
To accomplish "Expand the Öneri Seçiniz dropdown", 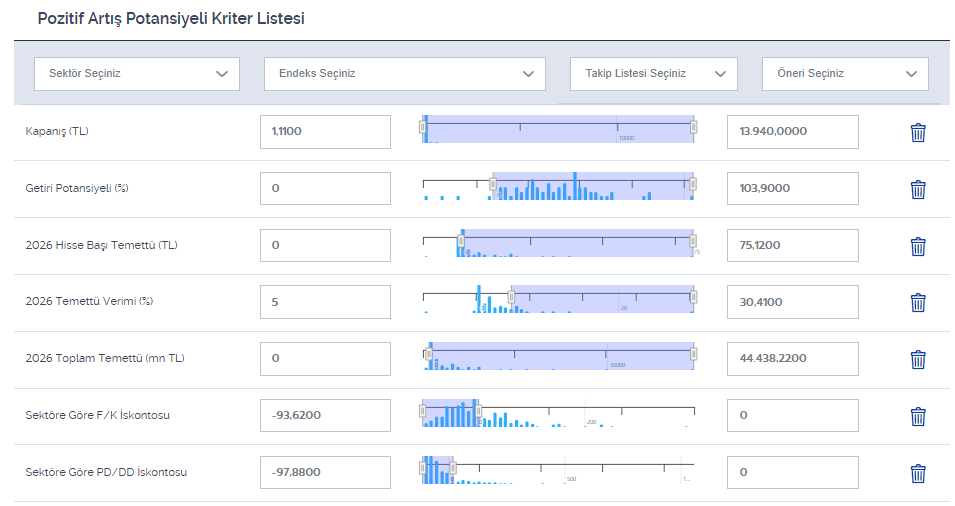I will coord(845,74).
